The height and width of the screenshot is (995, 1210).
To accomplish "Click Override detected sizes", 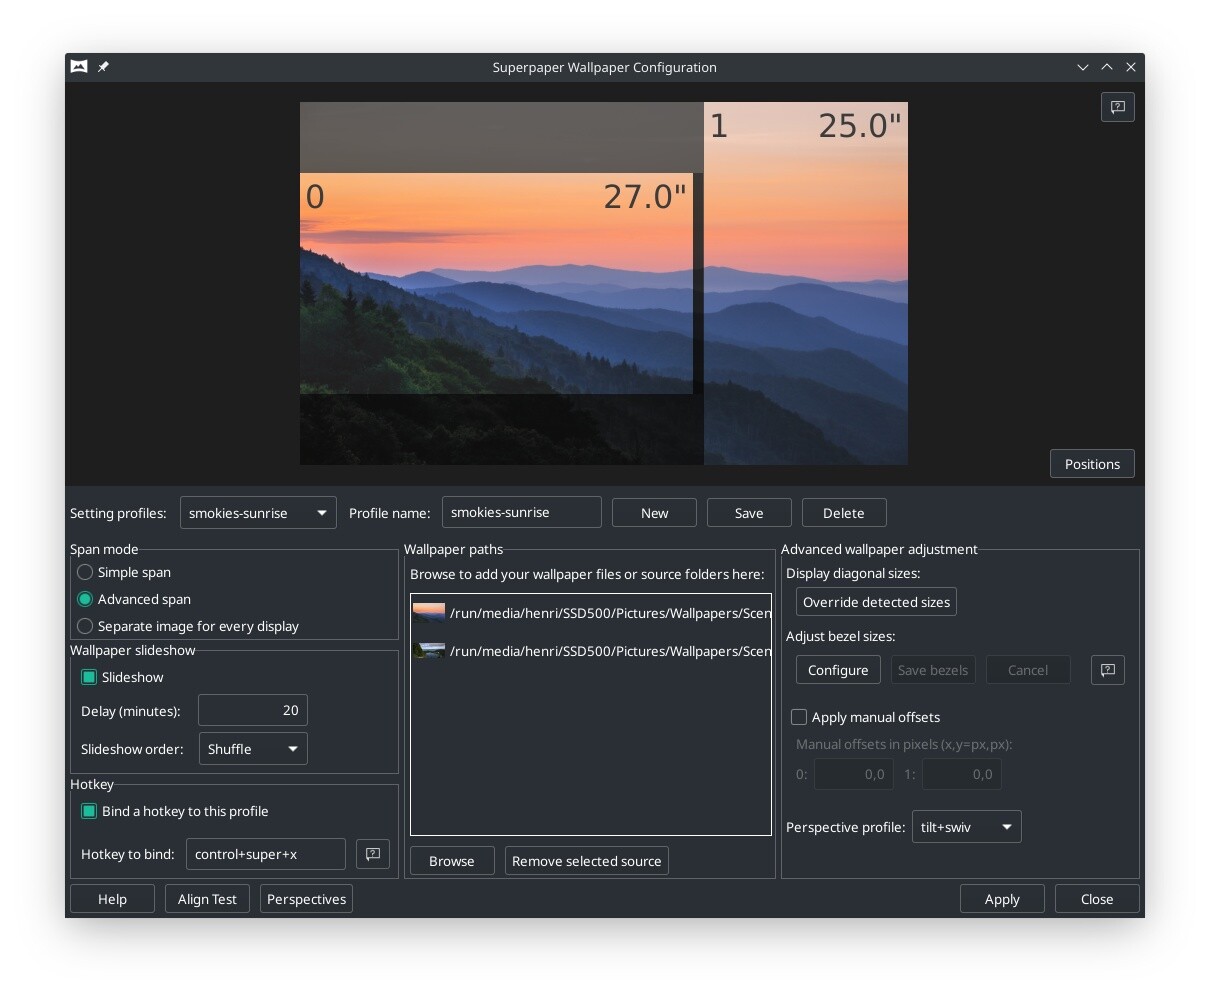I will coord(875,601).
